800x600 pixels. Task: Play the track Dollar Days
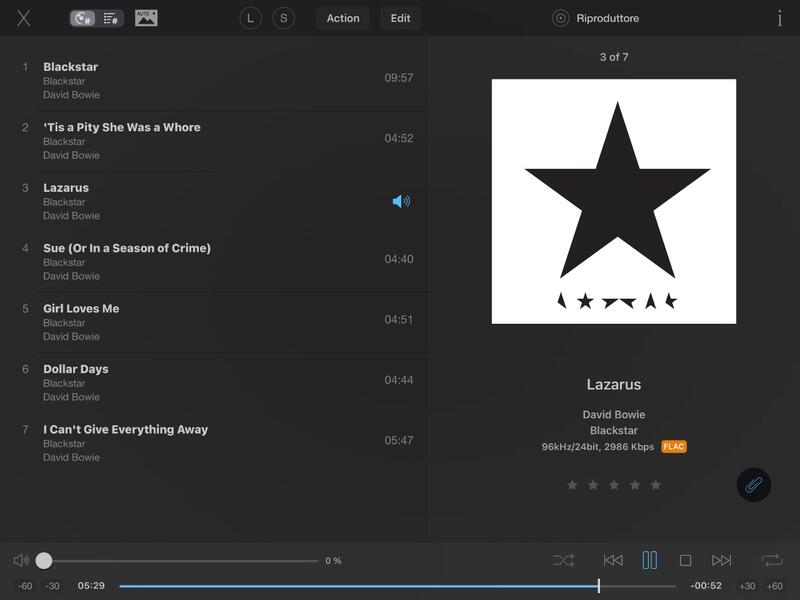click(76, 369)
